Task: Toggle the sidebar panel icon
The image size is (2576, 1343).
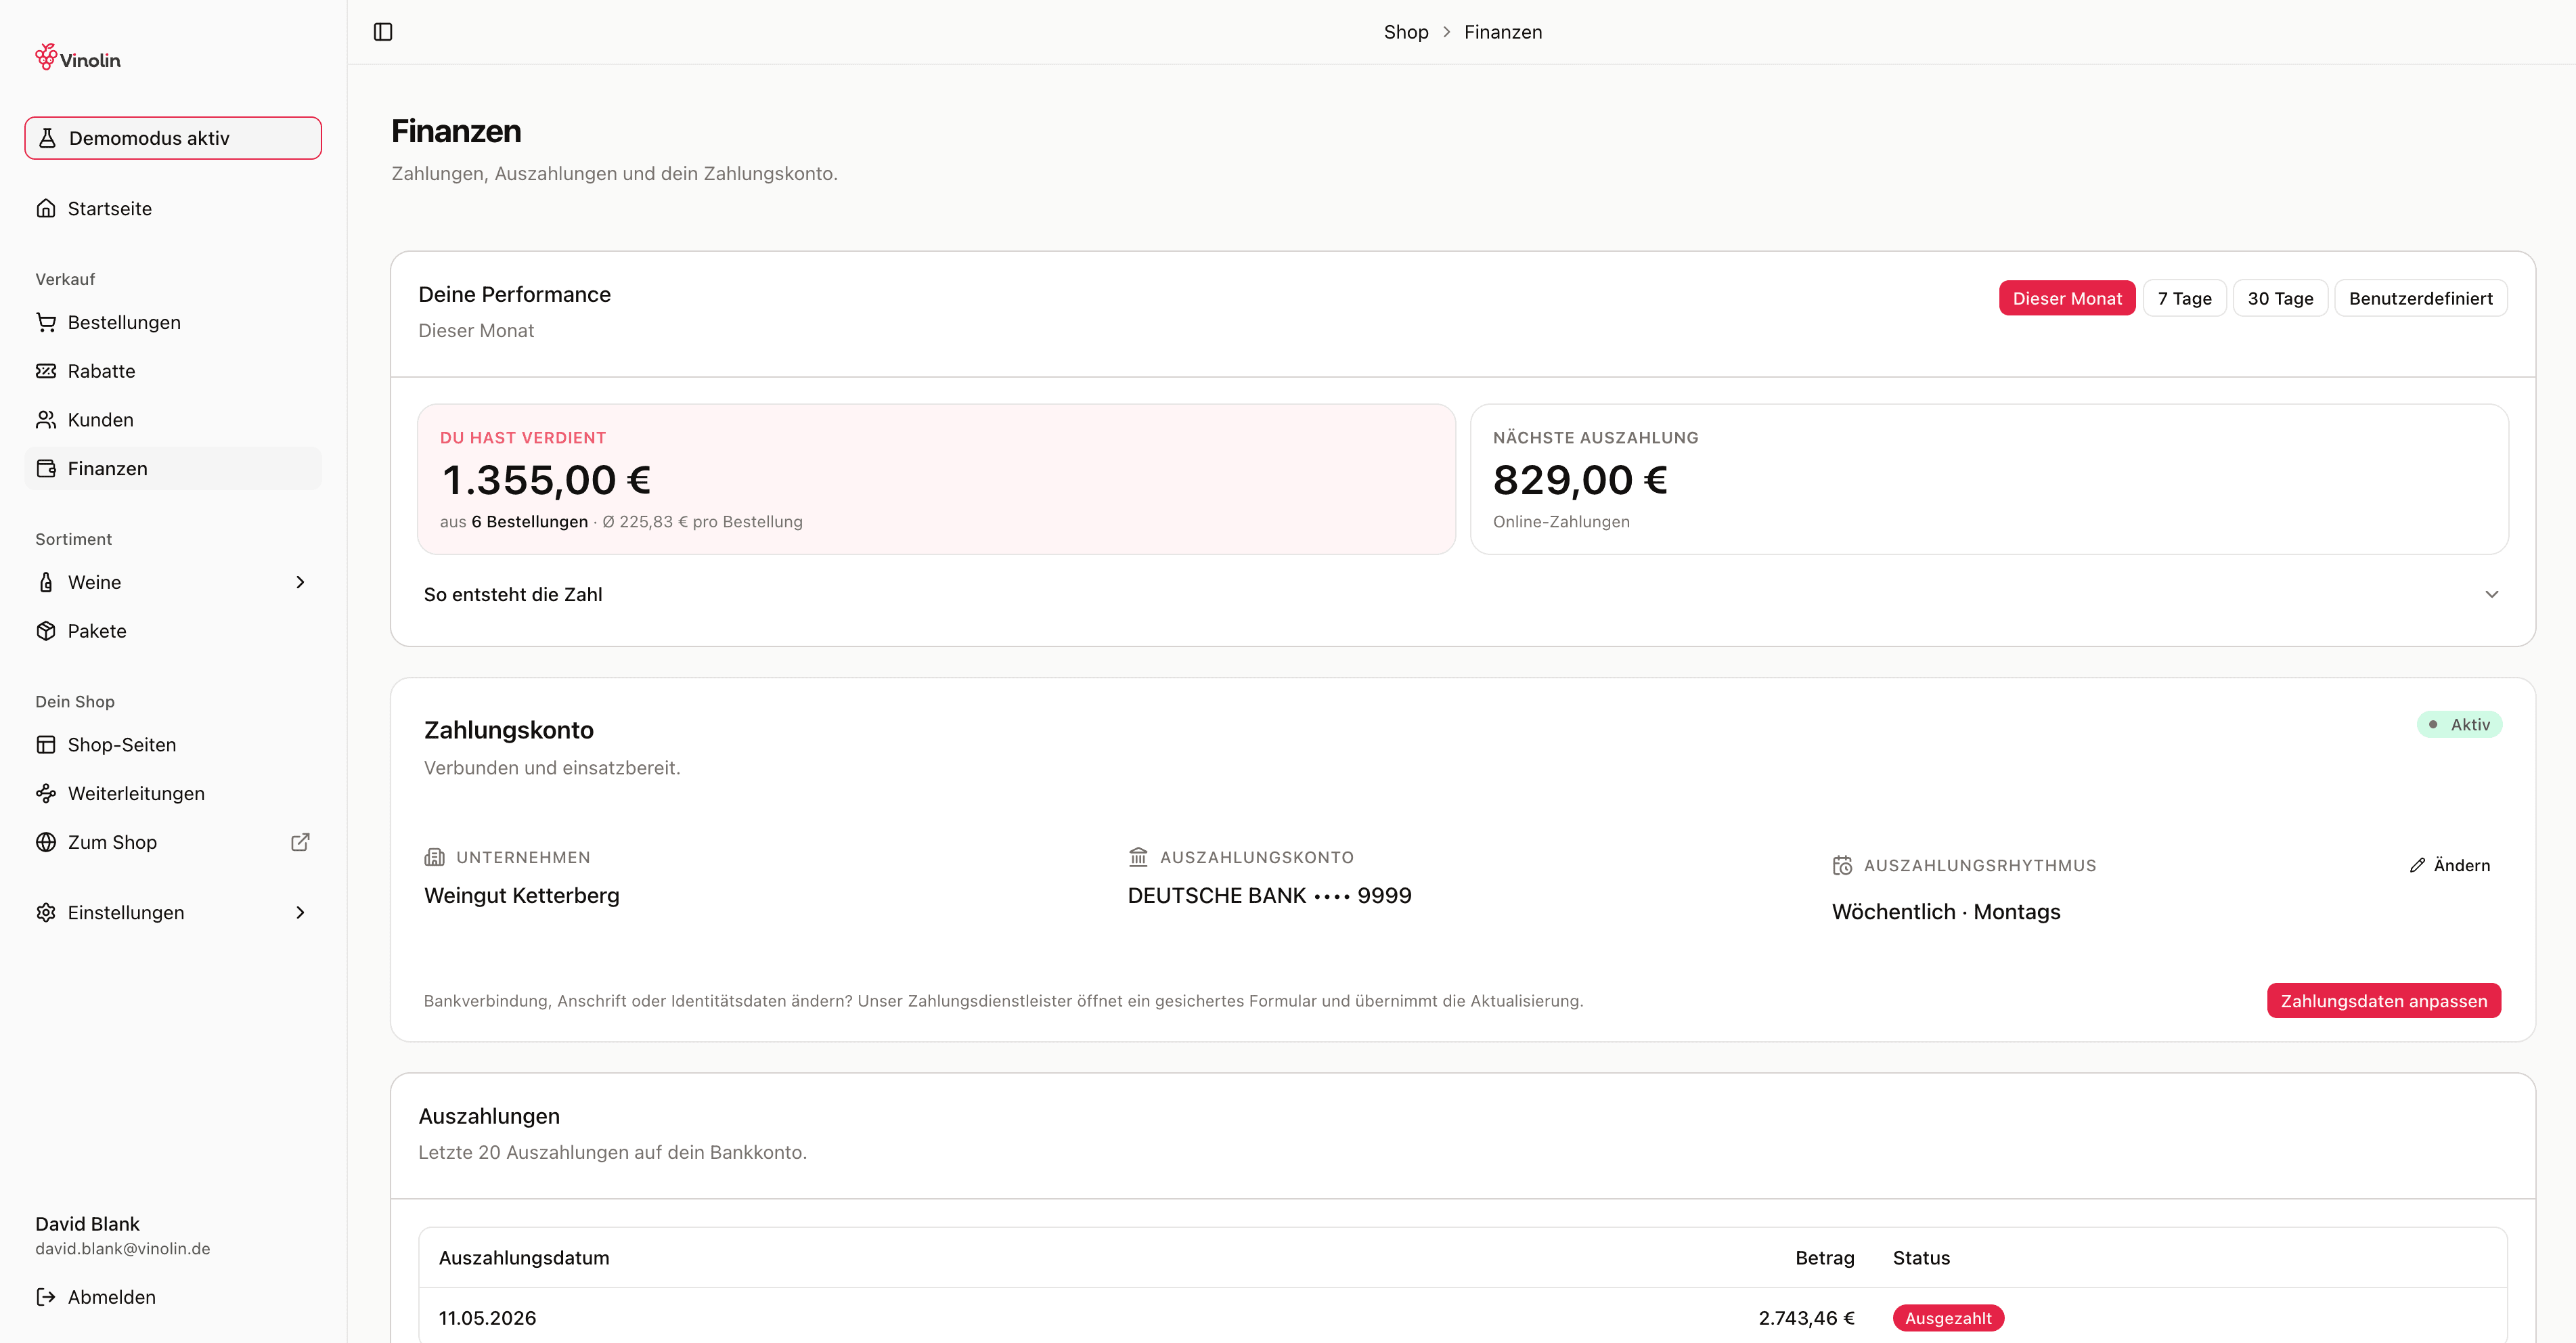Action: click(383, 32)
